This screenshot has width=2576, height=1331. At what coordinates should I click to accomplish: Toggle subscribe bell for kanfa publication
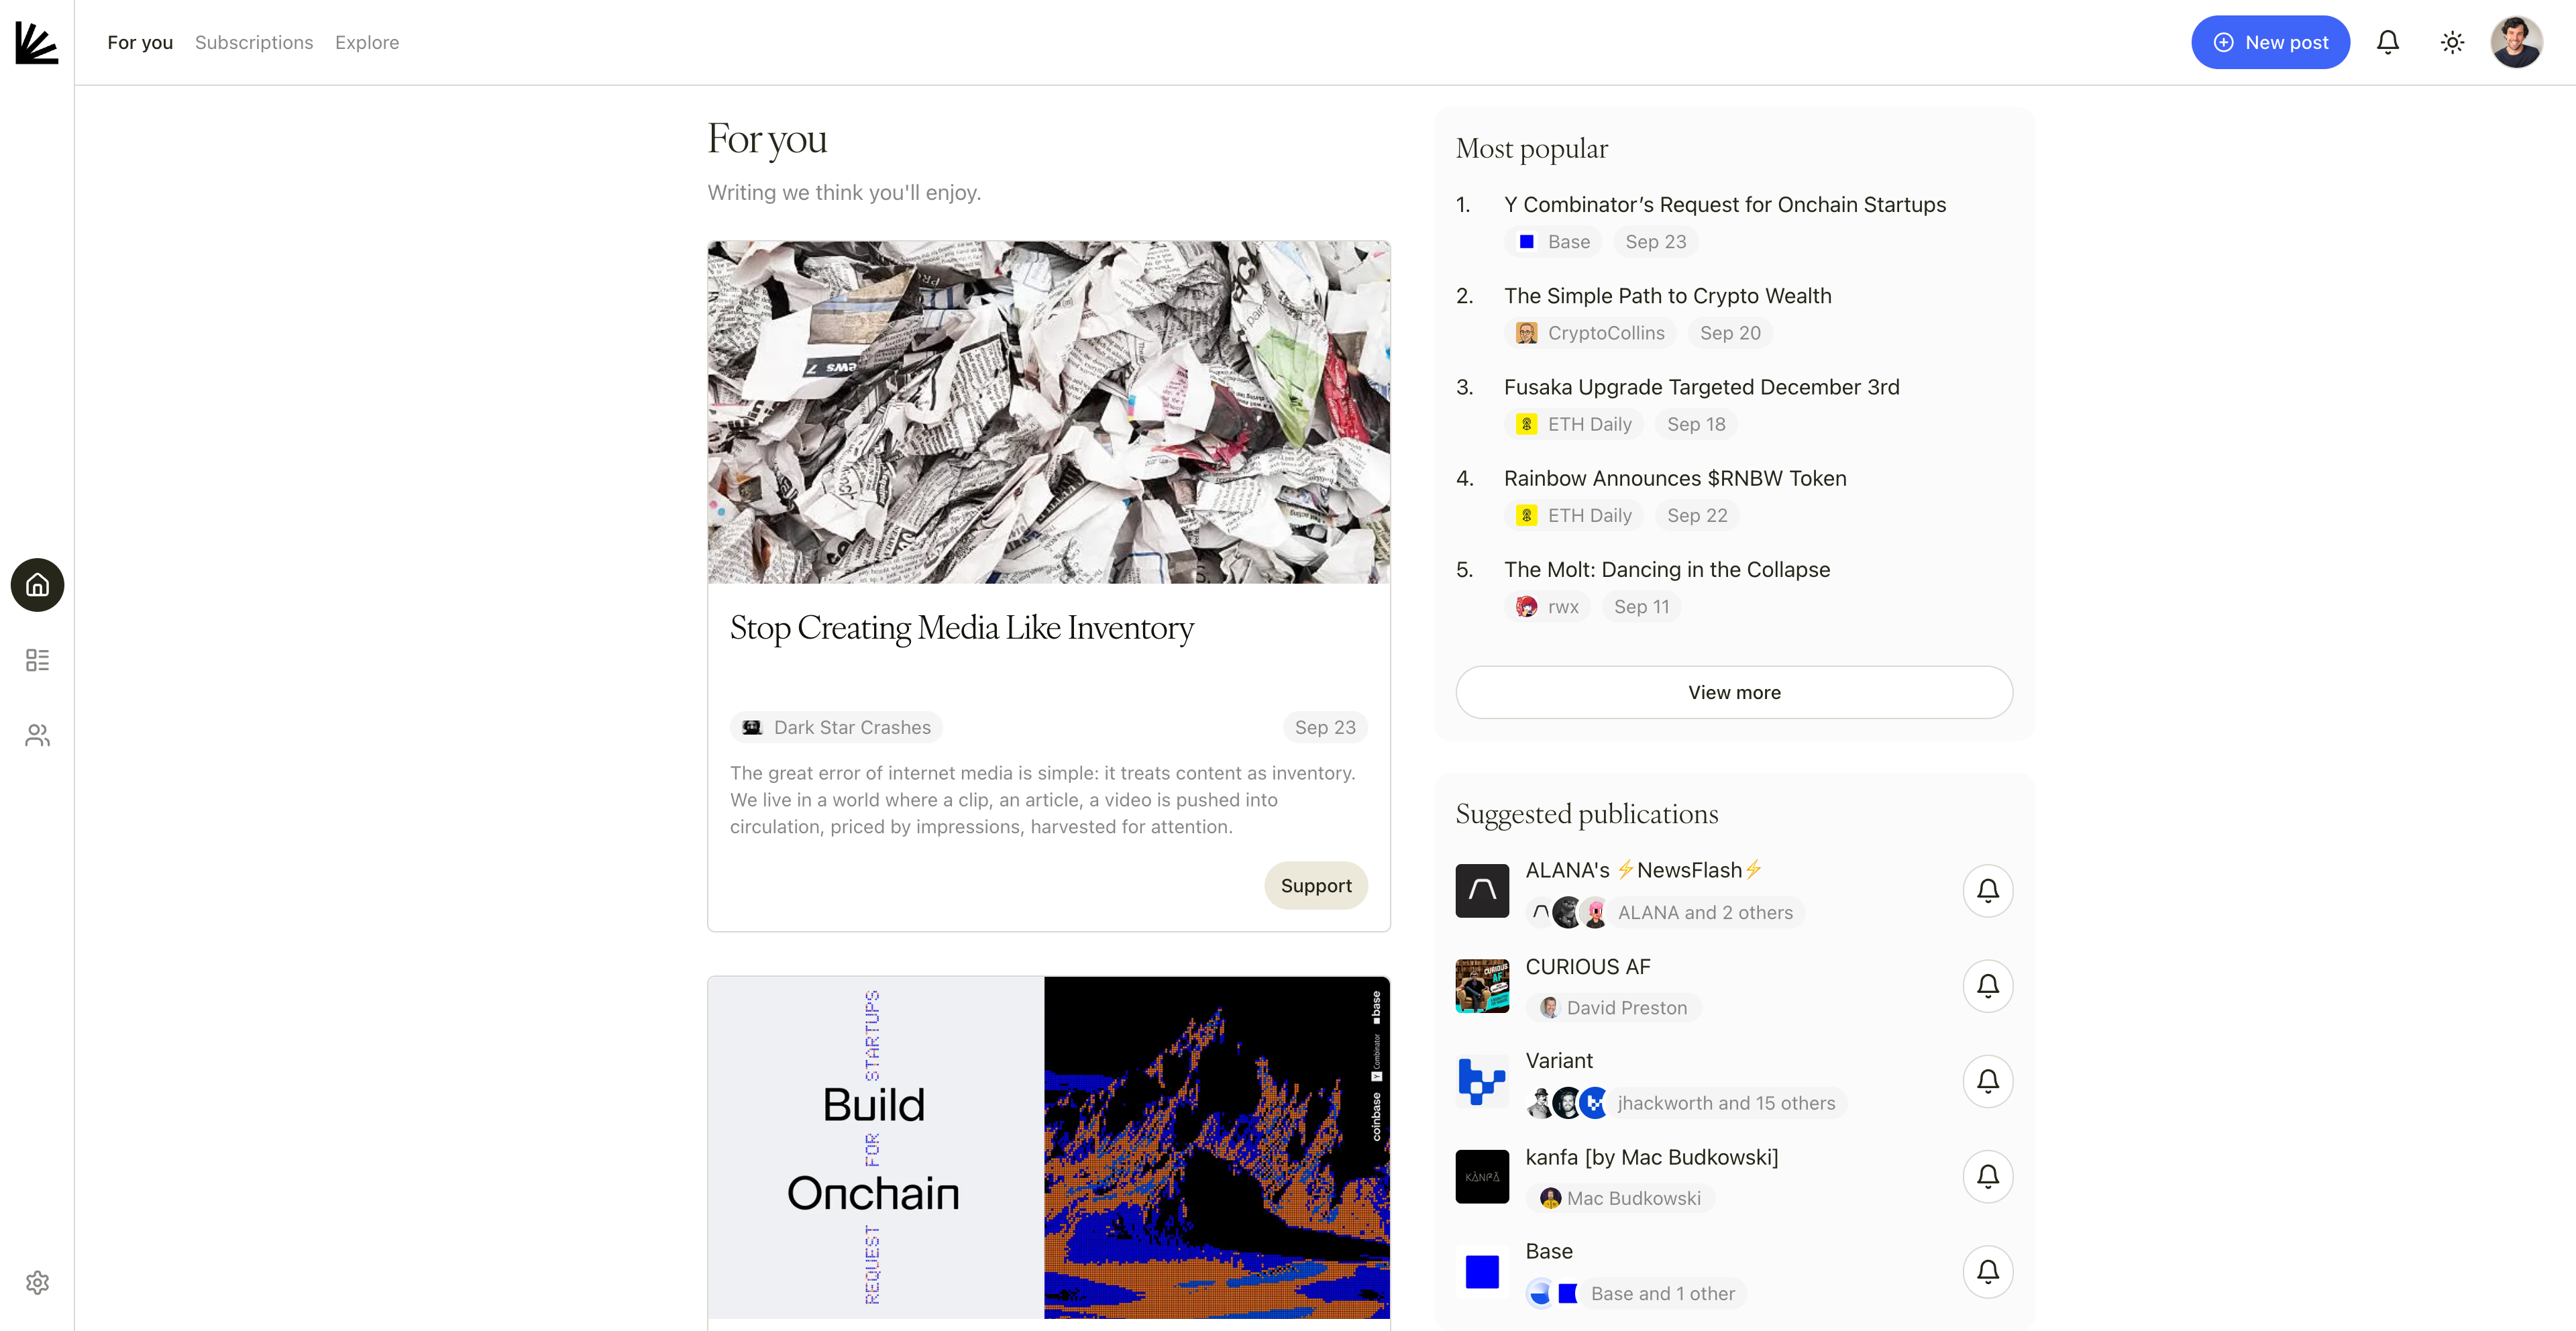tap(1987, 1176)
